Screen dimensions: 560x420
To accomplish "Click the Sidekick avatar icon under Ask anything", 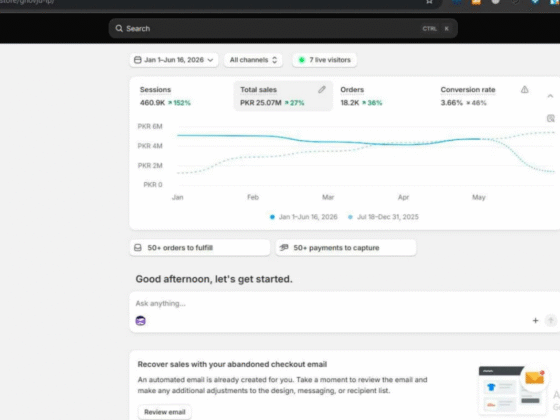I will (140, 321).
